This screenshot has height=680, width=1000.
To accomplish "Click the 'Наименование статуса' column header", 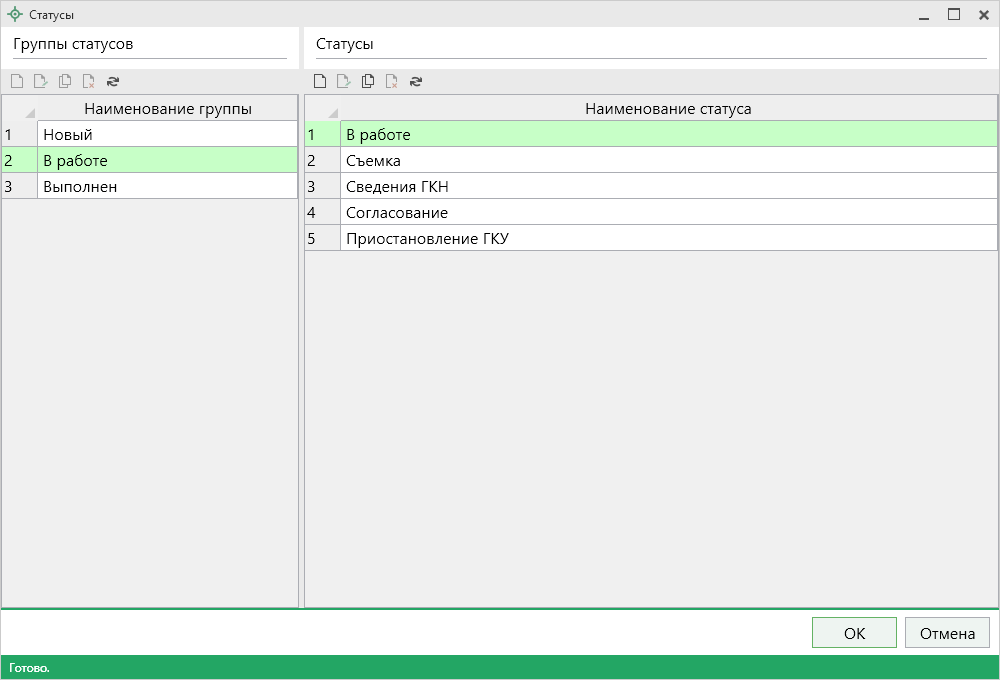I will click(x=668, y=108).
